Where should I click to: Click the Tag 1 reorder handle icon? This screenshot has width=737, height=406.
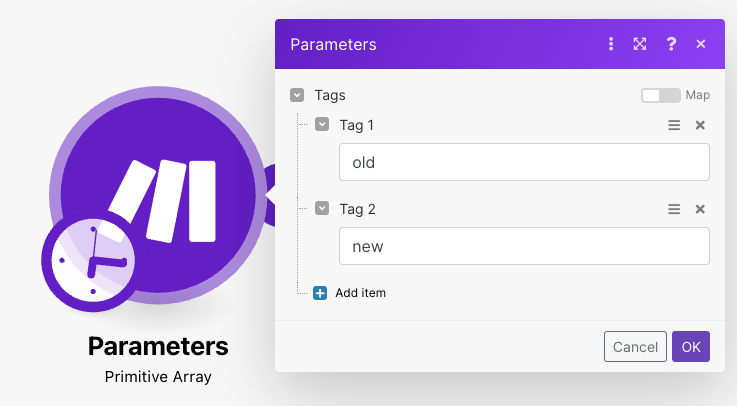pos(674,125)
